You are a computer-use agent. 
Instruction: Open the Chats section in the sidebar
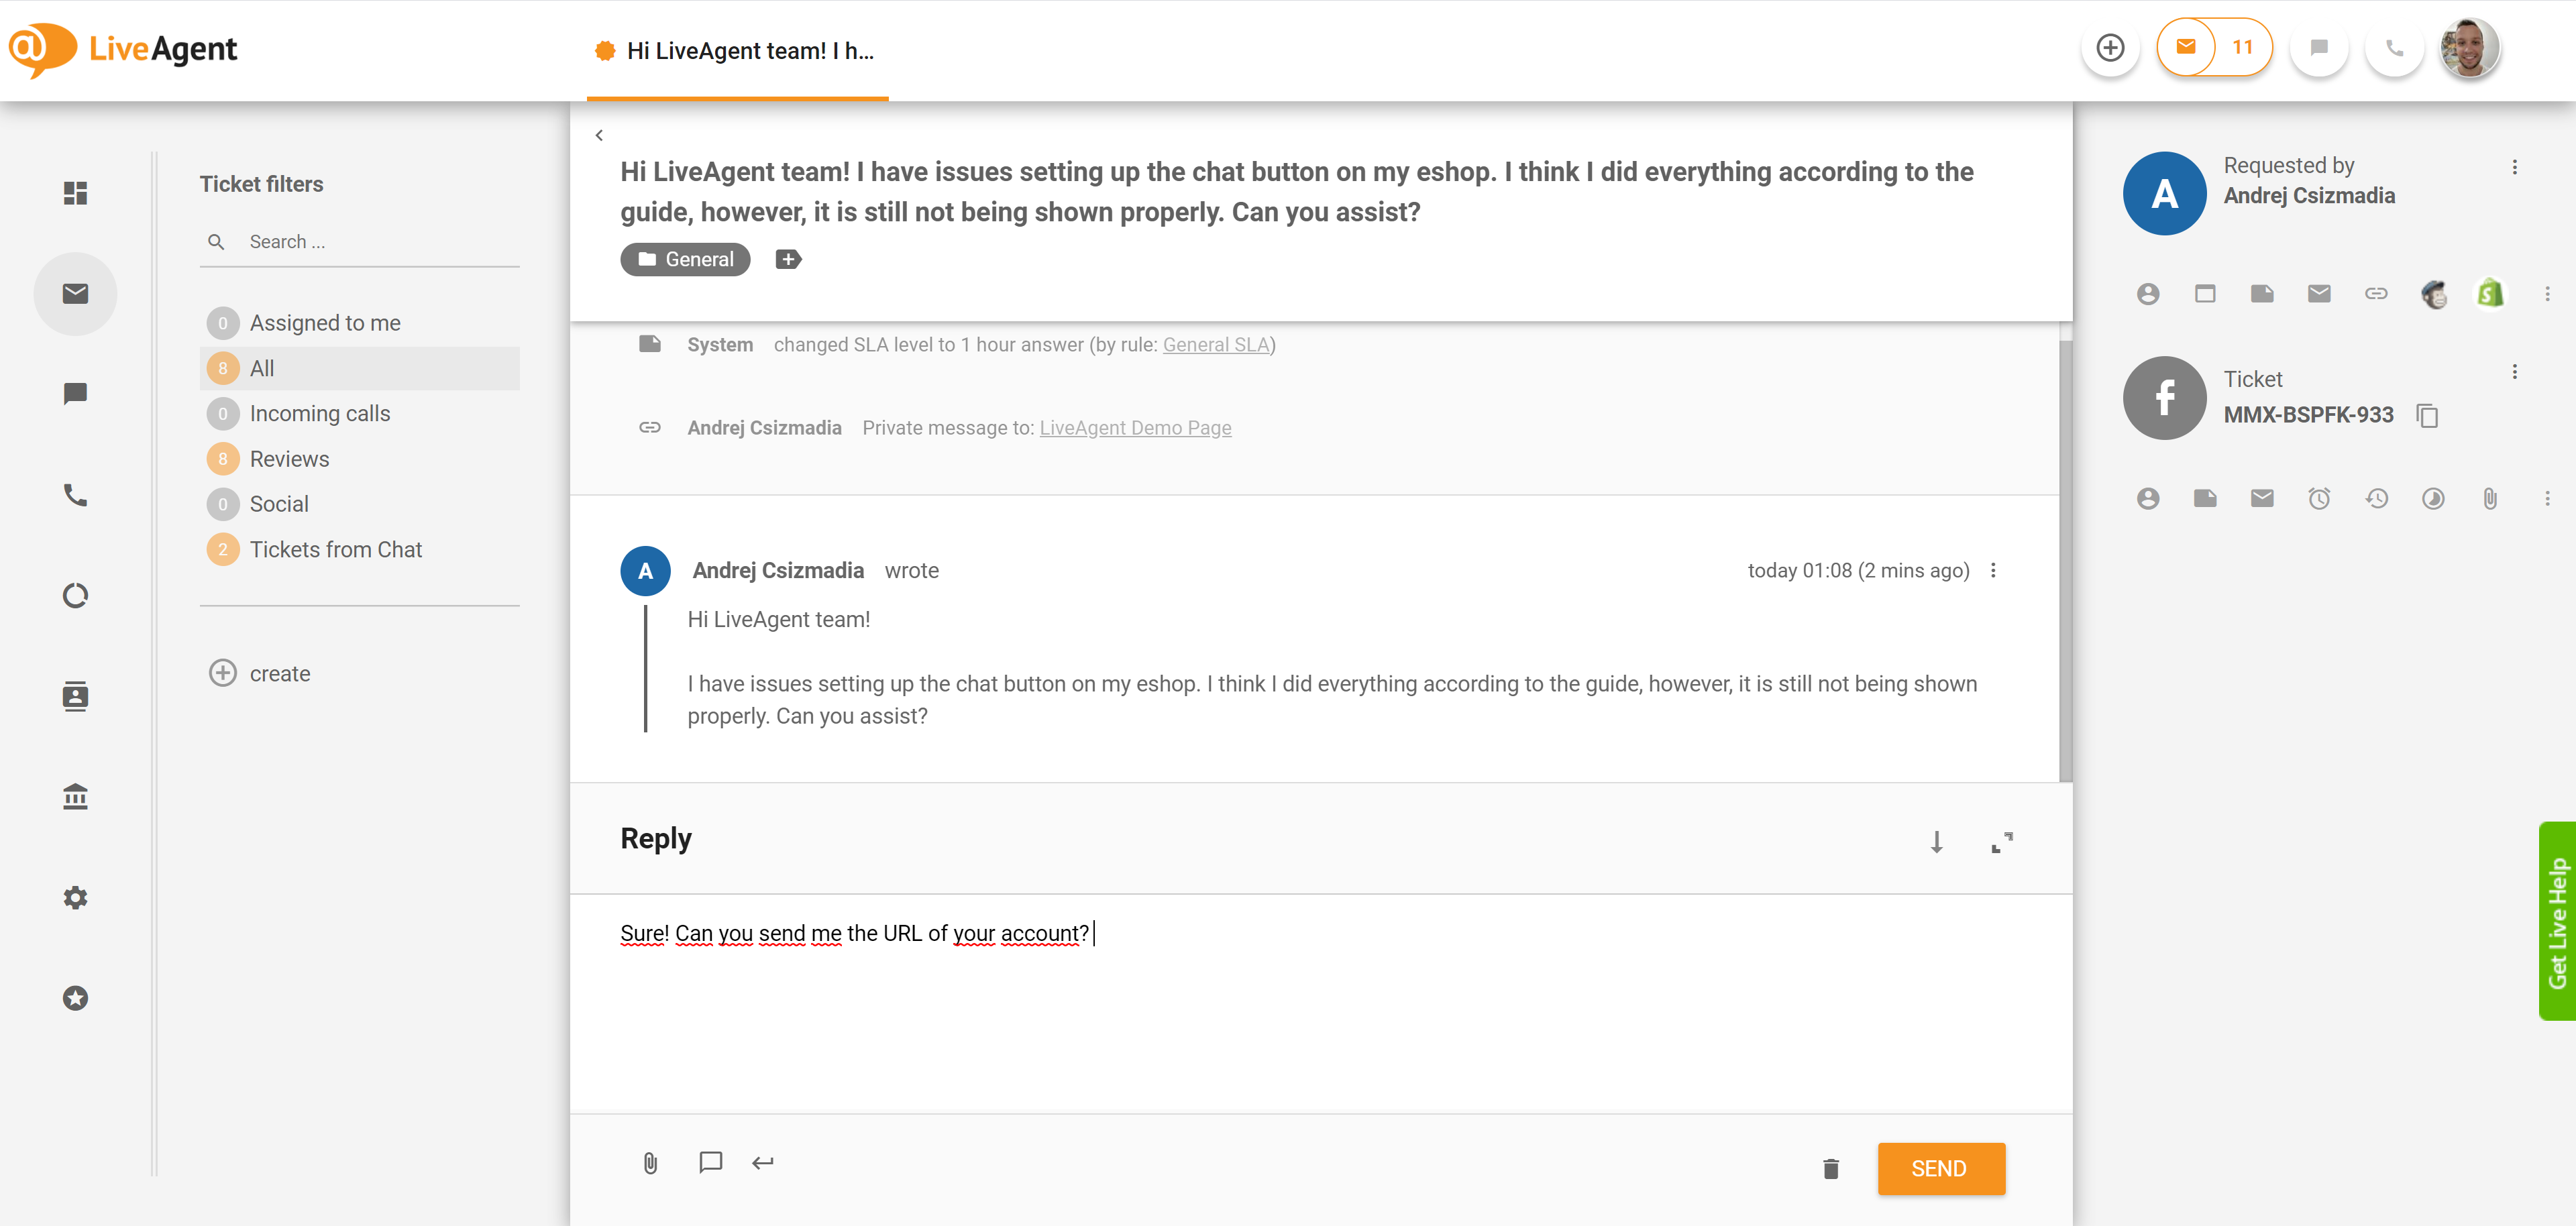coord(75,393)
